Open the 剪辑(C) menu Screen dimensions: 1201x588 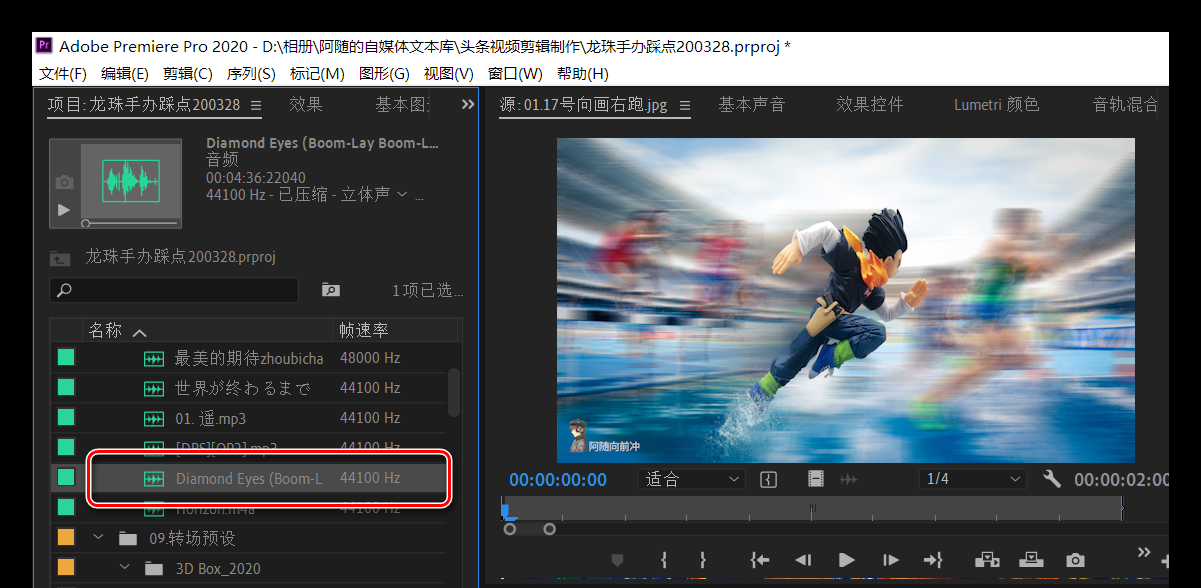tap(188, 74)
